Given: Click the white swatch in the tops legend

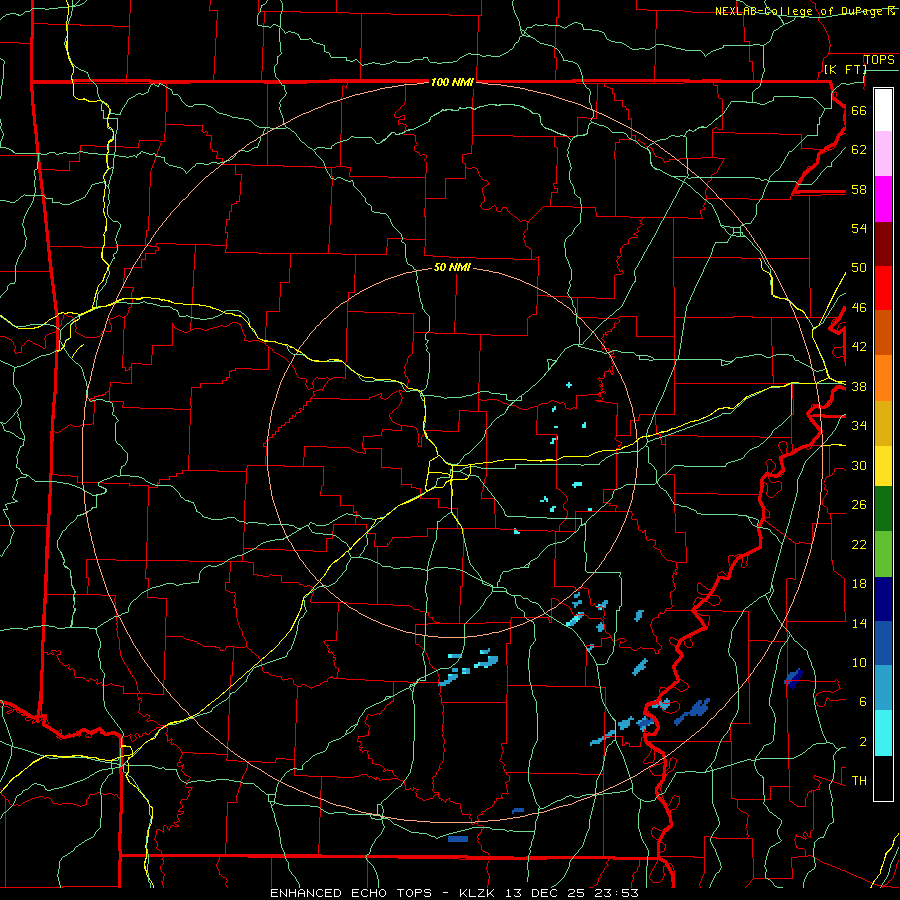Looking at the screenshot, I should (x=883, y=110).
